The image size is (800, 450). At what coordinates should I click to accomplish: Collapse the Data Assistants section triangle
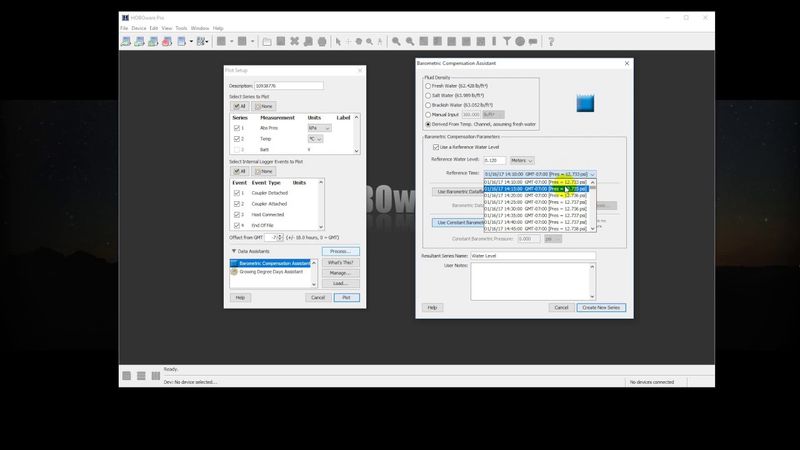coord(234,251)
